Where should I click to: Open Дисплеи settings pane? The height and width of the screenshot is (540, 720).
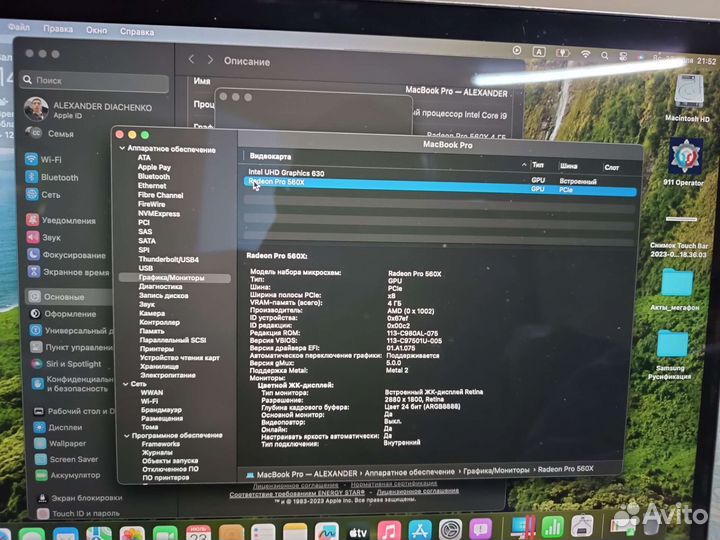pyautogui.click(x=58, y=427)
